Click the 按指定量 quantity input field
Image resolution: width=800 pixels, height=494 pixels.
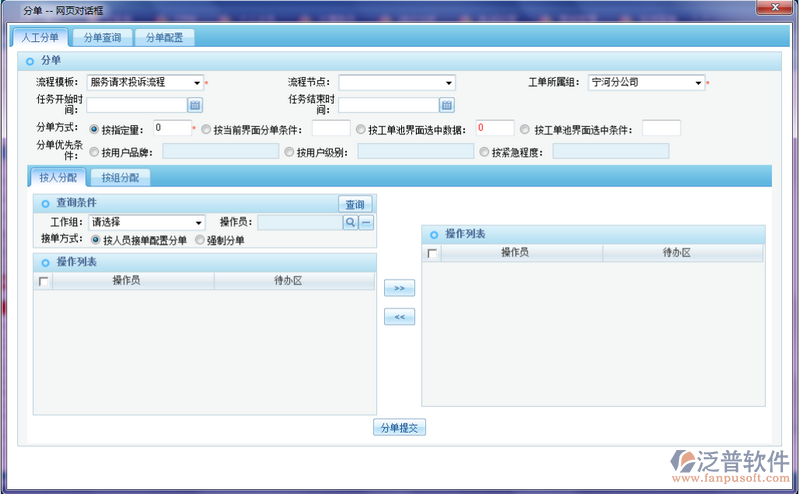[x=171, y=128]
